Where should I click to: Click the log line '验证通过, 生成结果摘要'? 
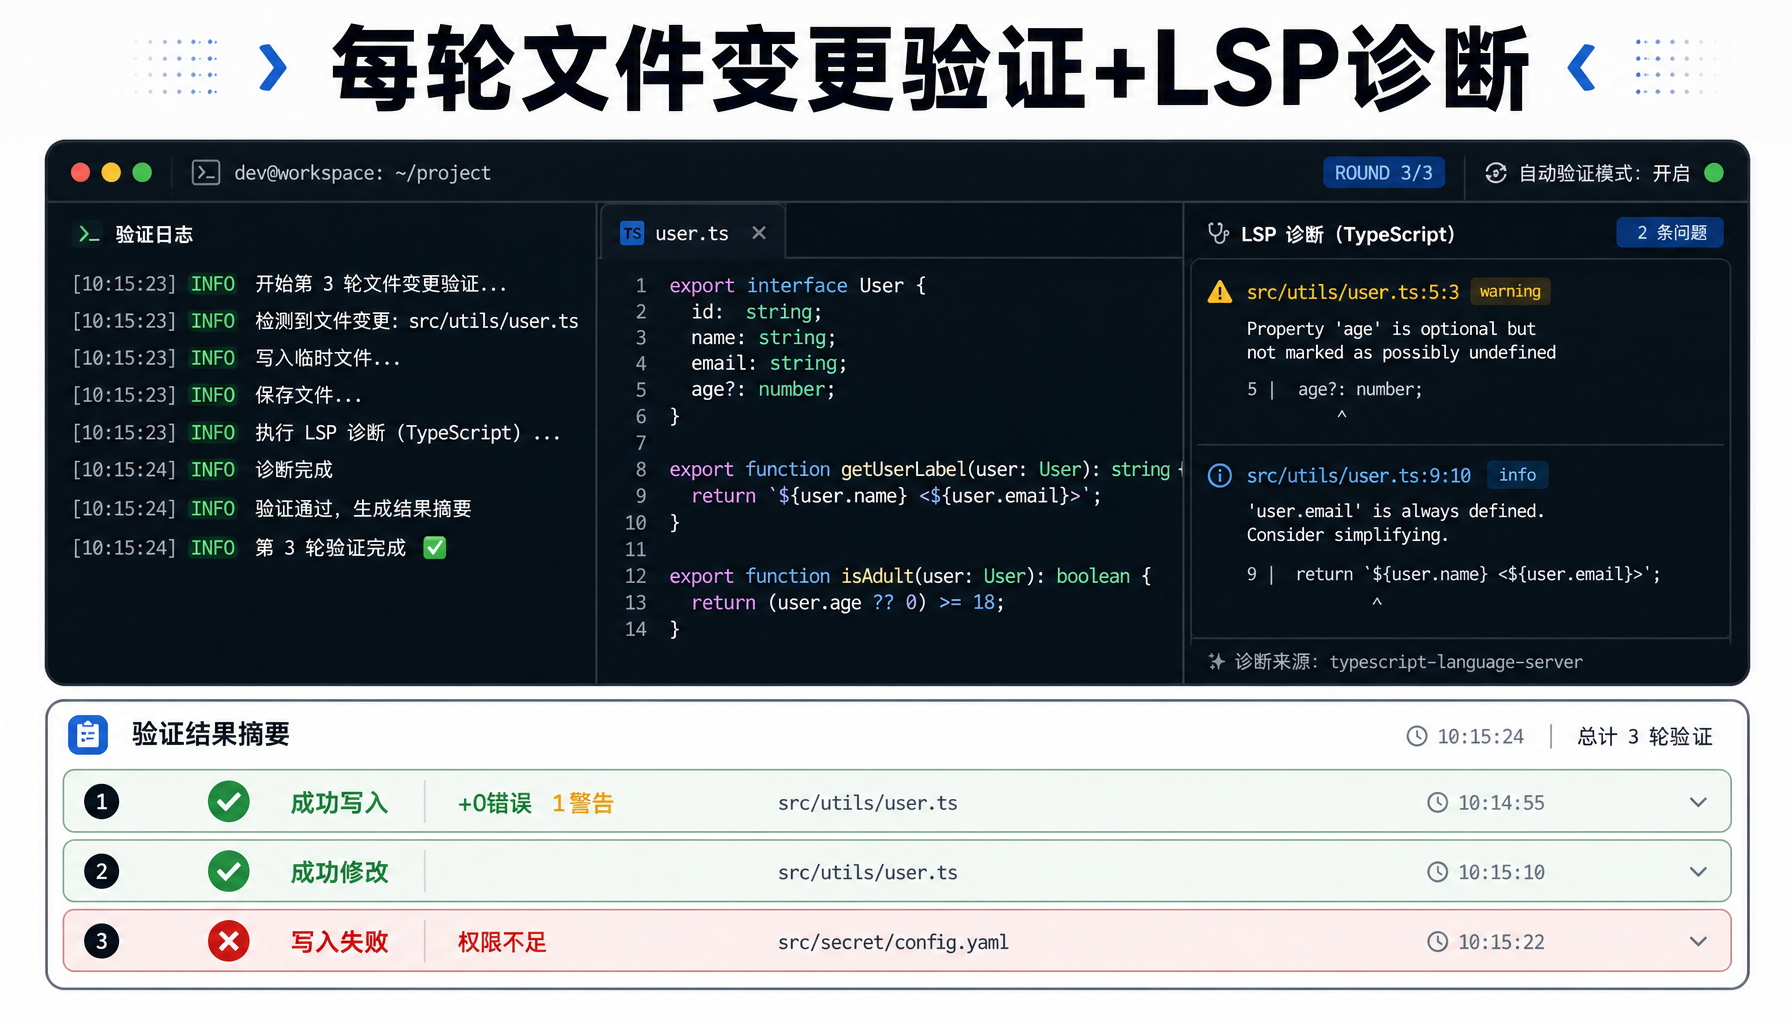pyautogui.click(x=363, y=509)
